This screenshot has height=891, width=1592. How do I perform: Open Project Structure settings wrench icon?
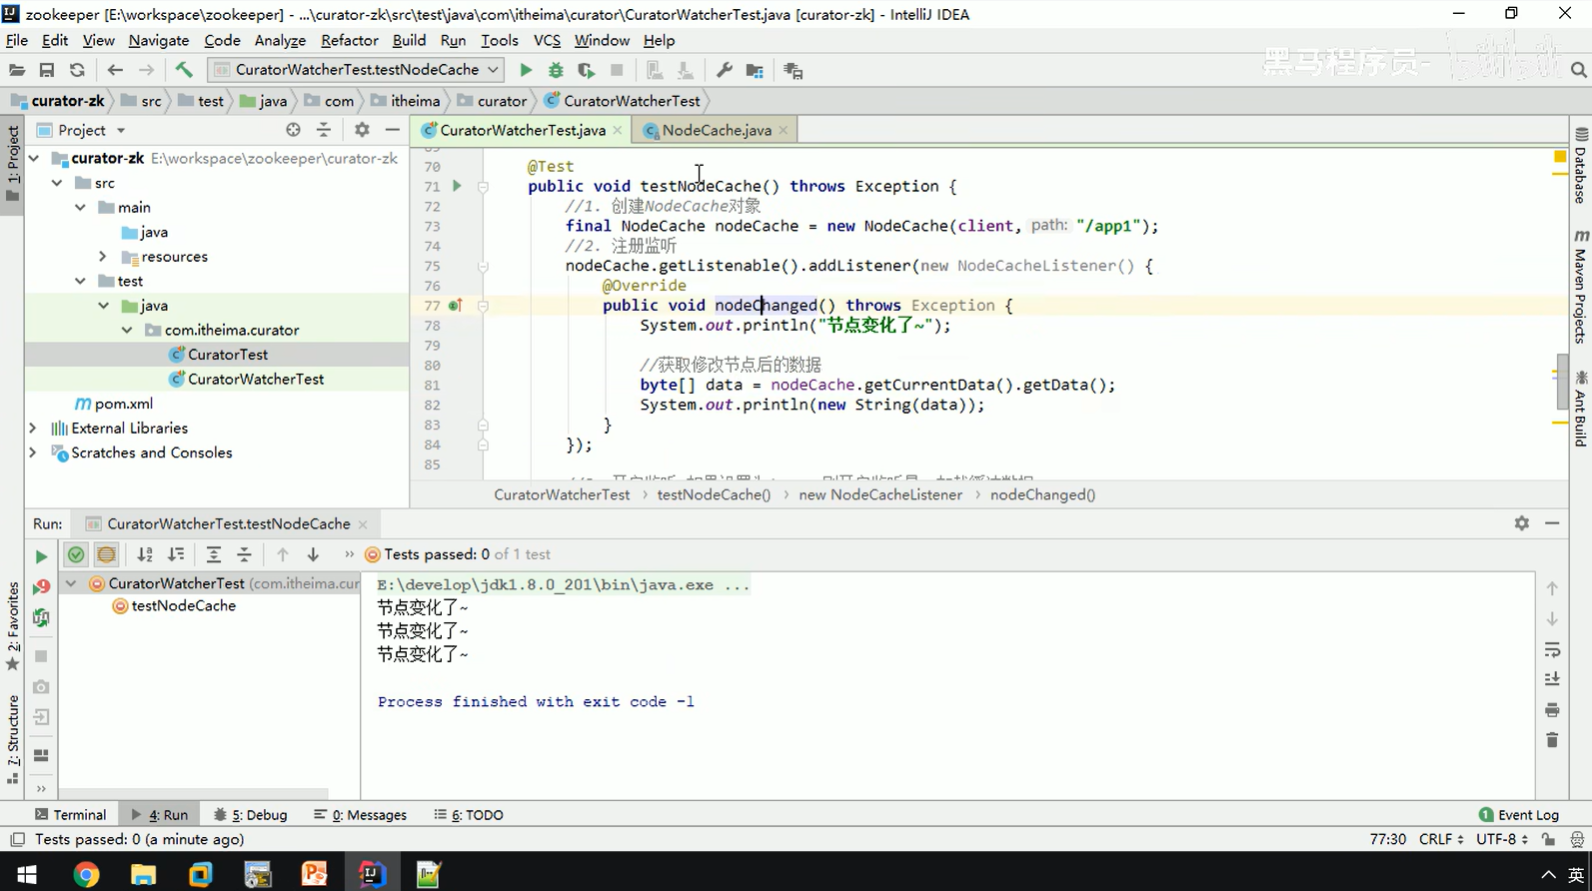click(x=724, y=70)
